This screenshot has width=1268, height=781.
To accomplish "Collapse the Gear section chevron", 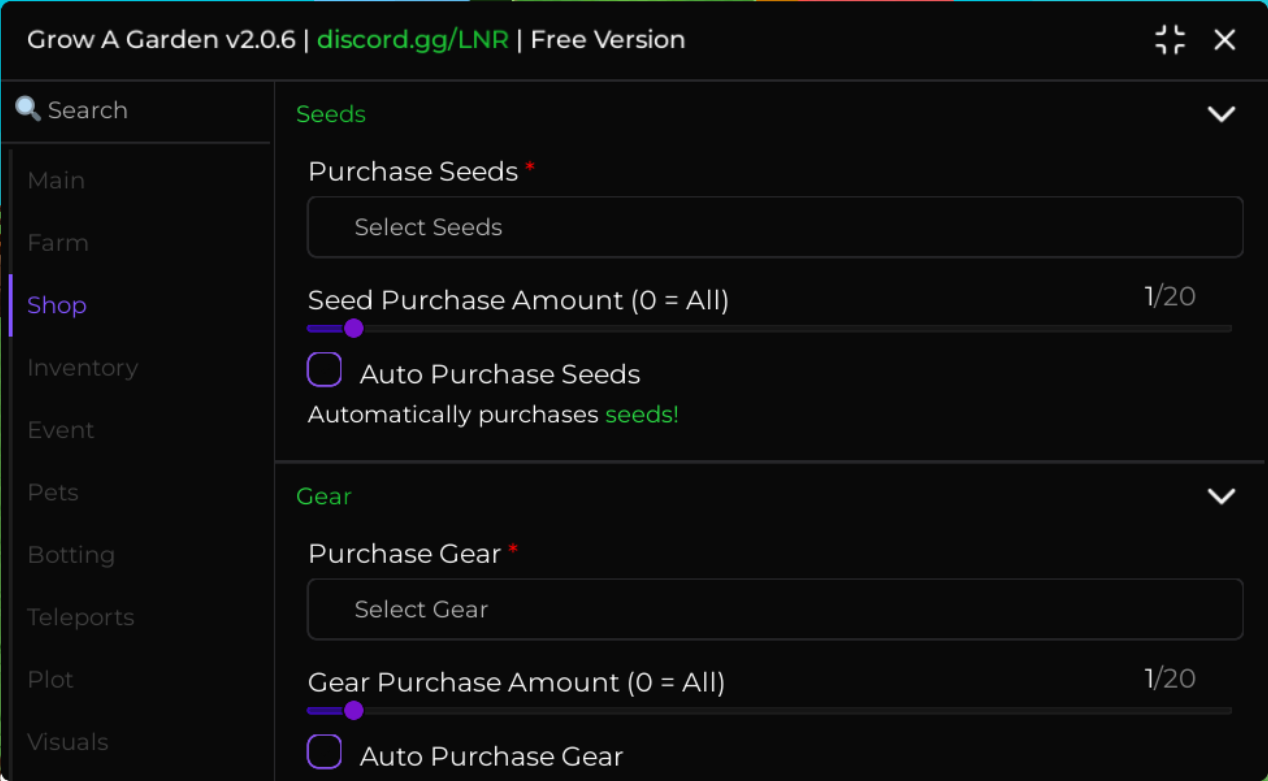I will click(x=1221, y=496).
